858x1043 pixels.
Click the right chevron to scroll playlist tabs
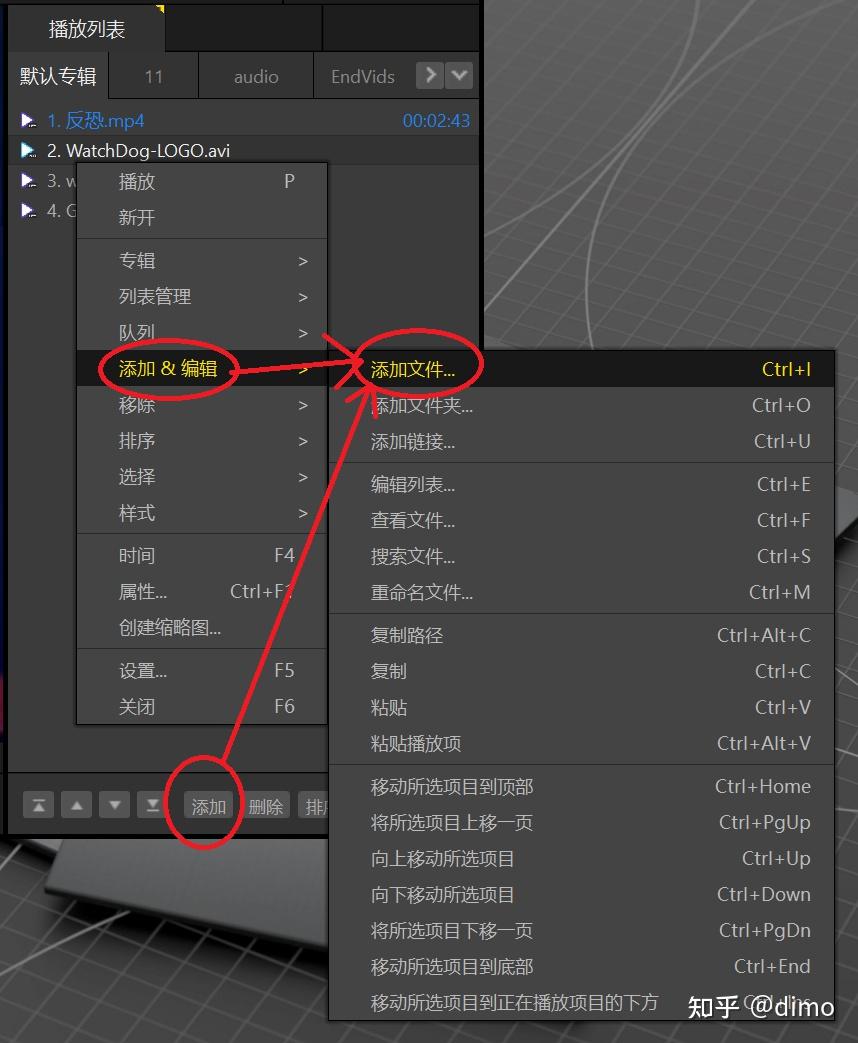pyautogui.click(x=428, y=75)
